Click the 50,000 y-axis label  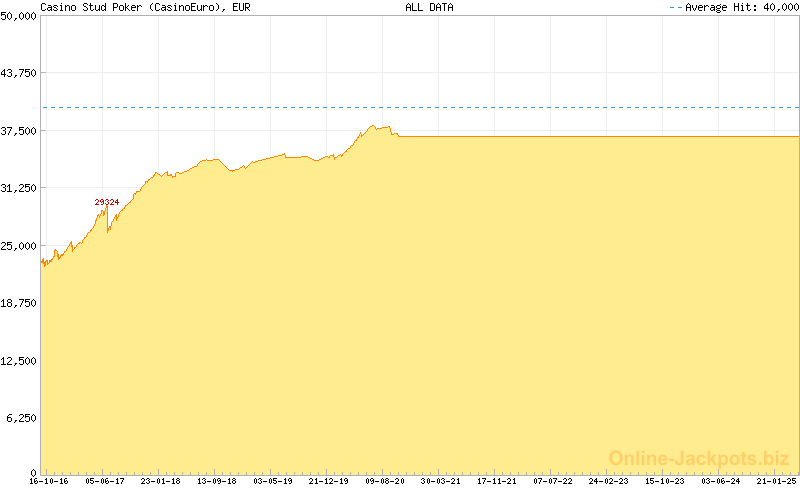coord(19,15)
